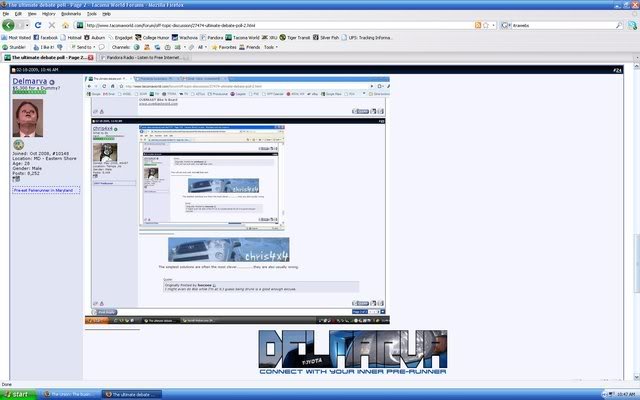The width and height of the screenshot is (640, 400).
Task: Open the File menu
Action: point(6,14)
